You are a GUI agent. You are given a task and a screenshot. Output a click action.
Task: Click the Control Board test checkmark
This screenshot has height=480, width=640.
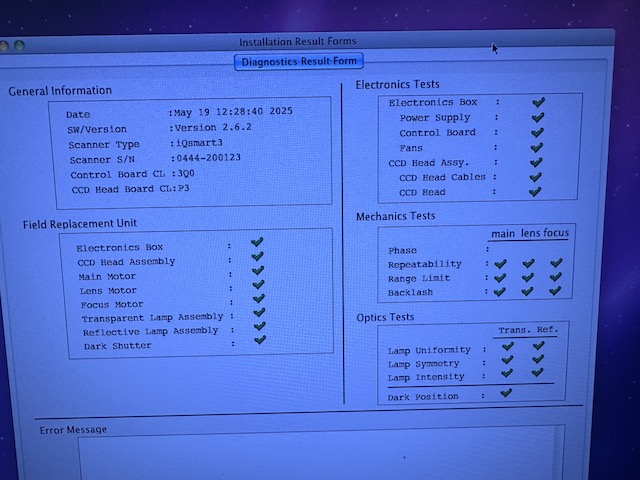click(x=538, y=132)
